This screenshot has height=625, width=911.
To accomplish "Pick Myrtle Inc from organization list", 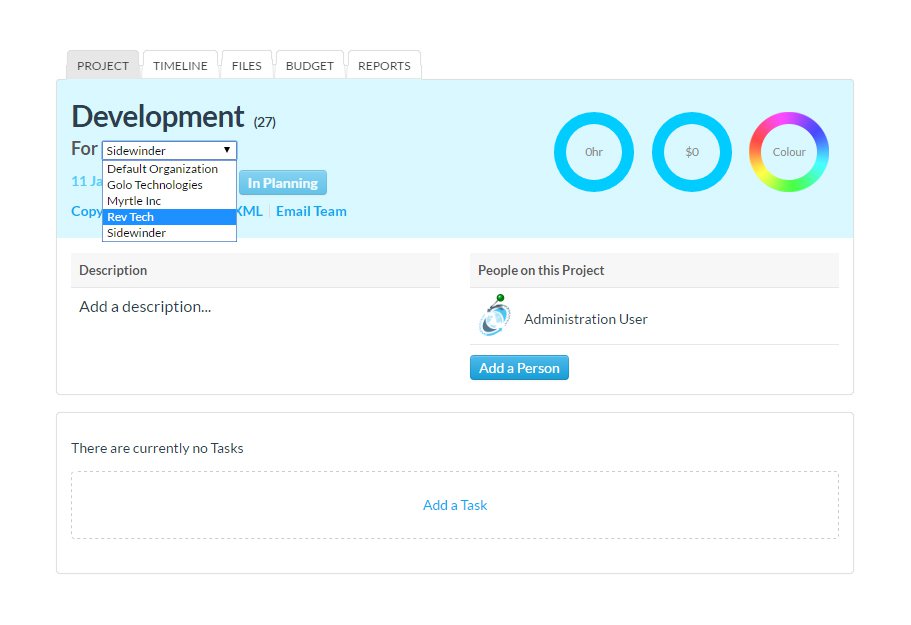I will [x=134, y=201].
